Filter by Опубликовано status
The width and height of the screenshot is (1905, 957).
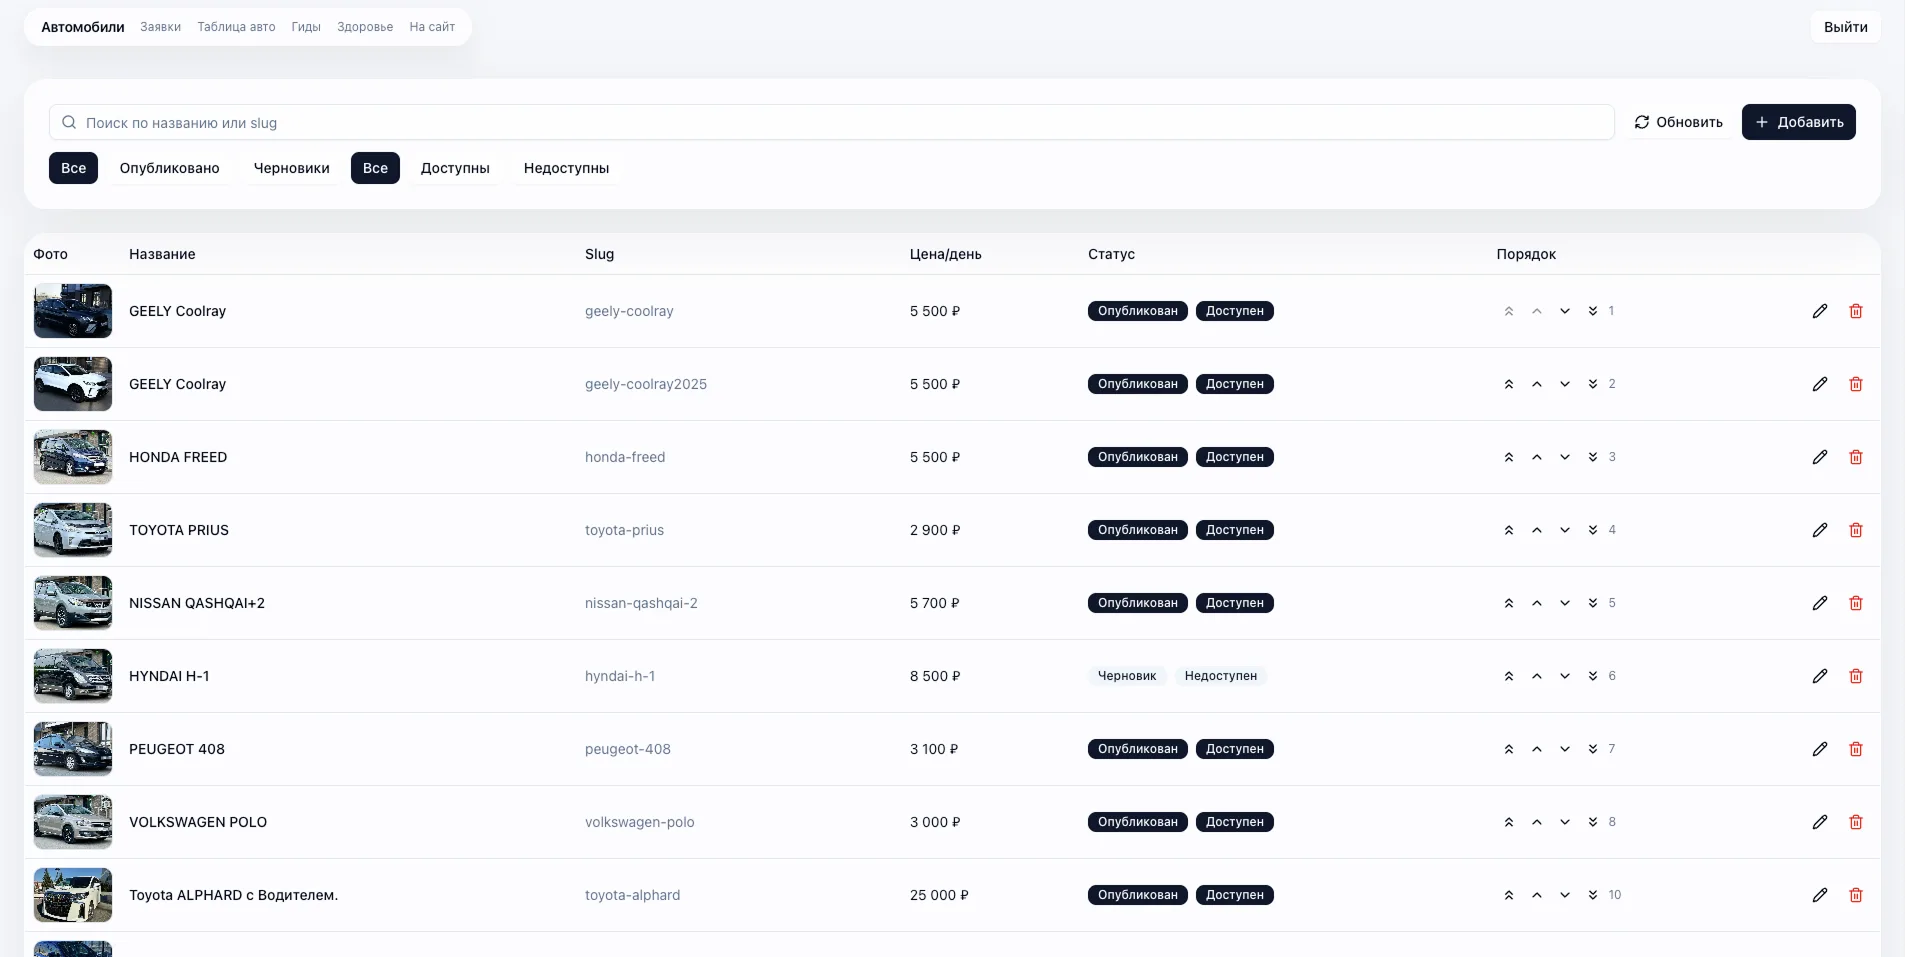point(170,168)
